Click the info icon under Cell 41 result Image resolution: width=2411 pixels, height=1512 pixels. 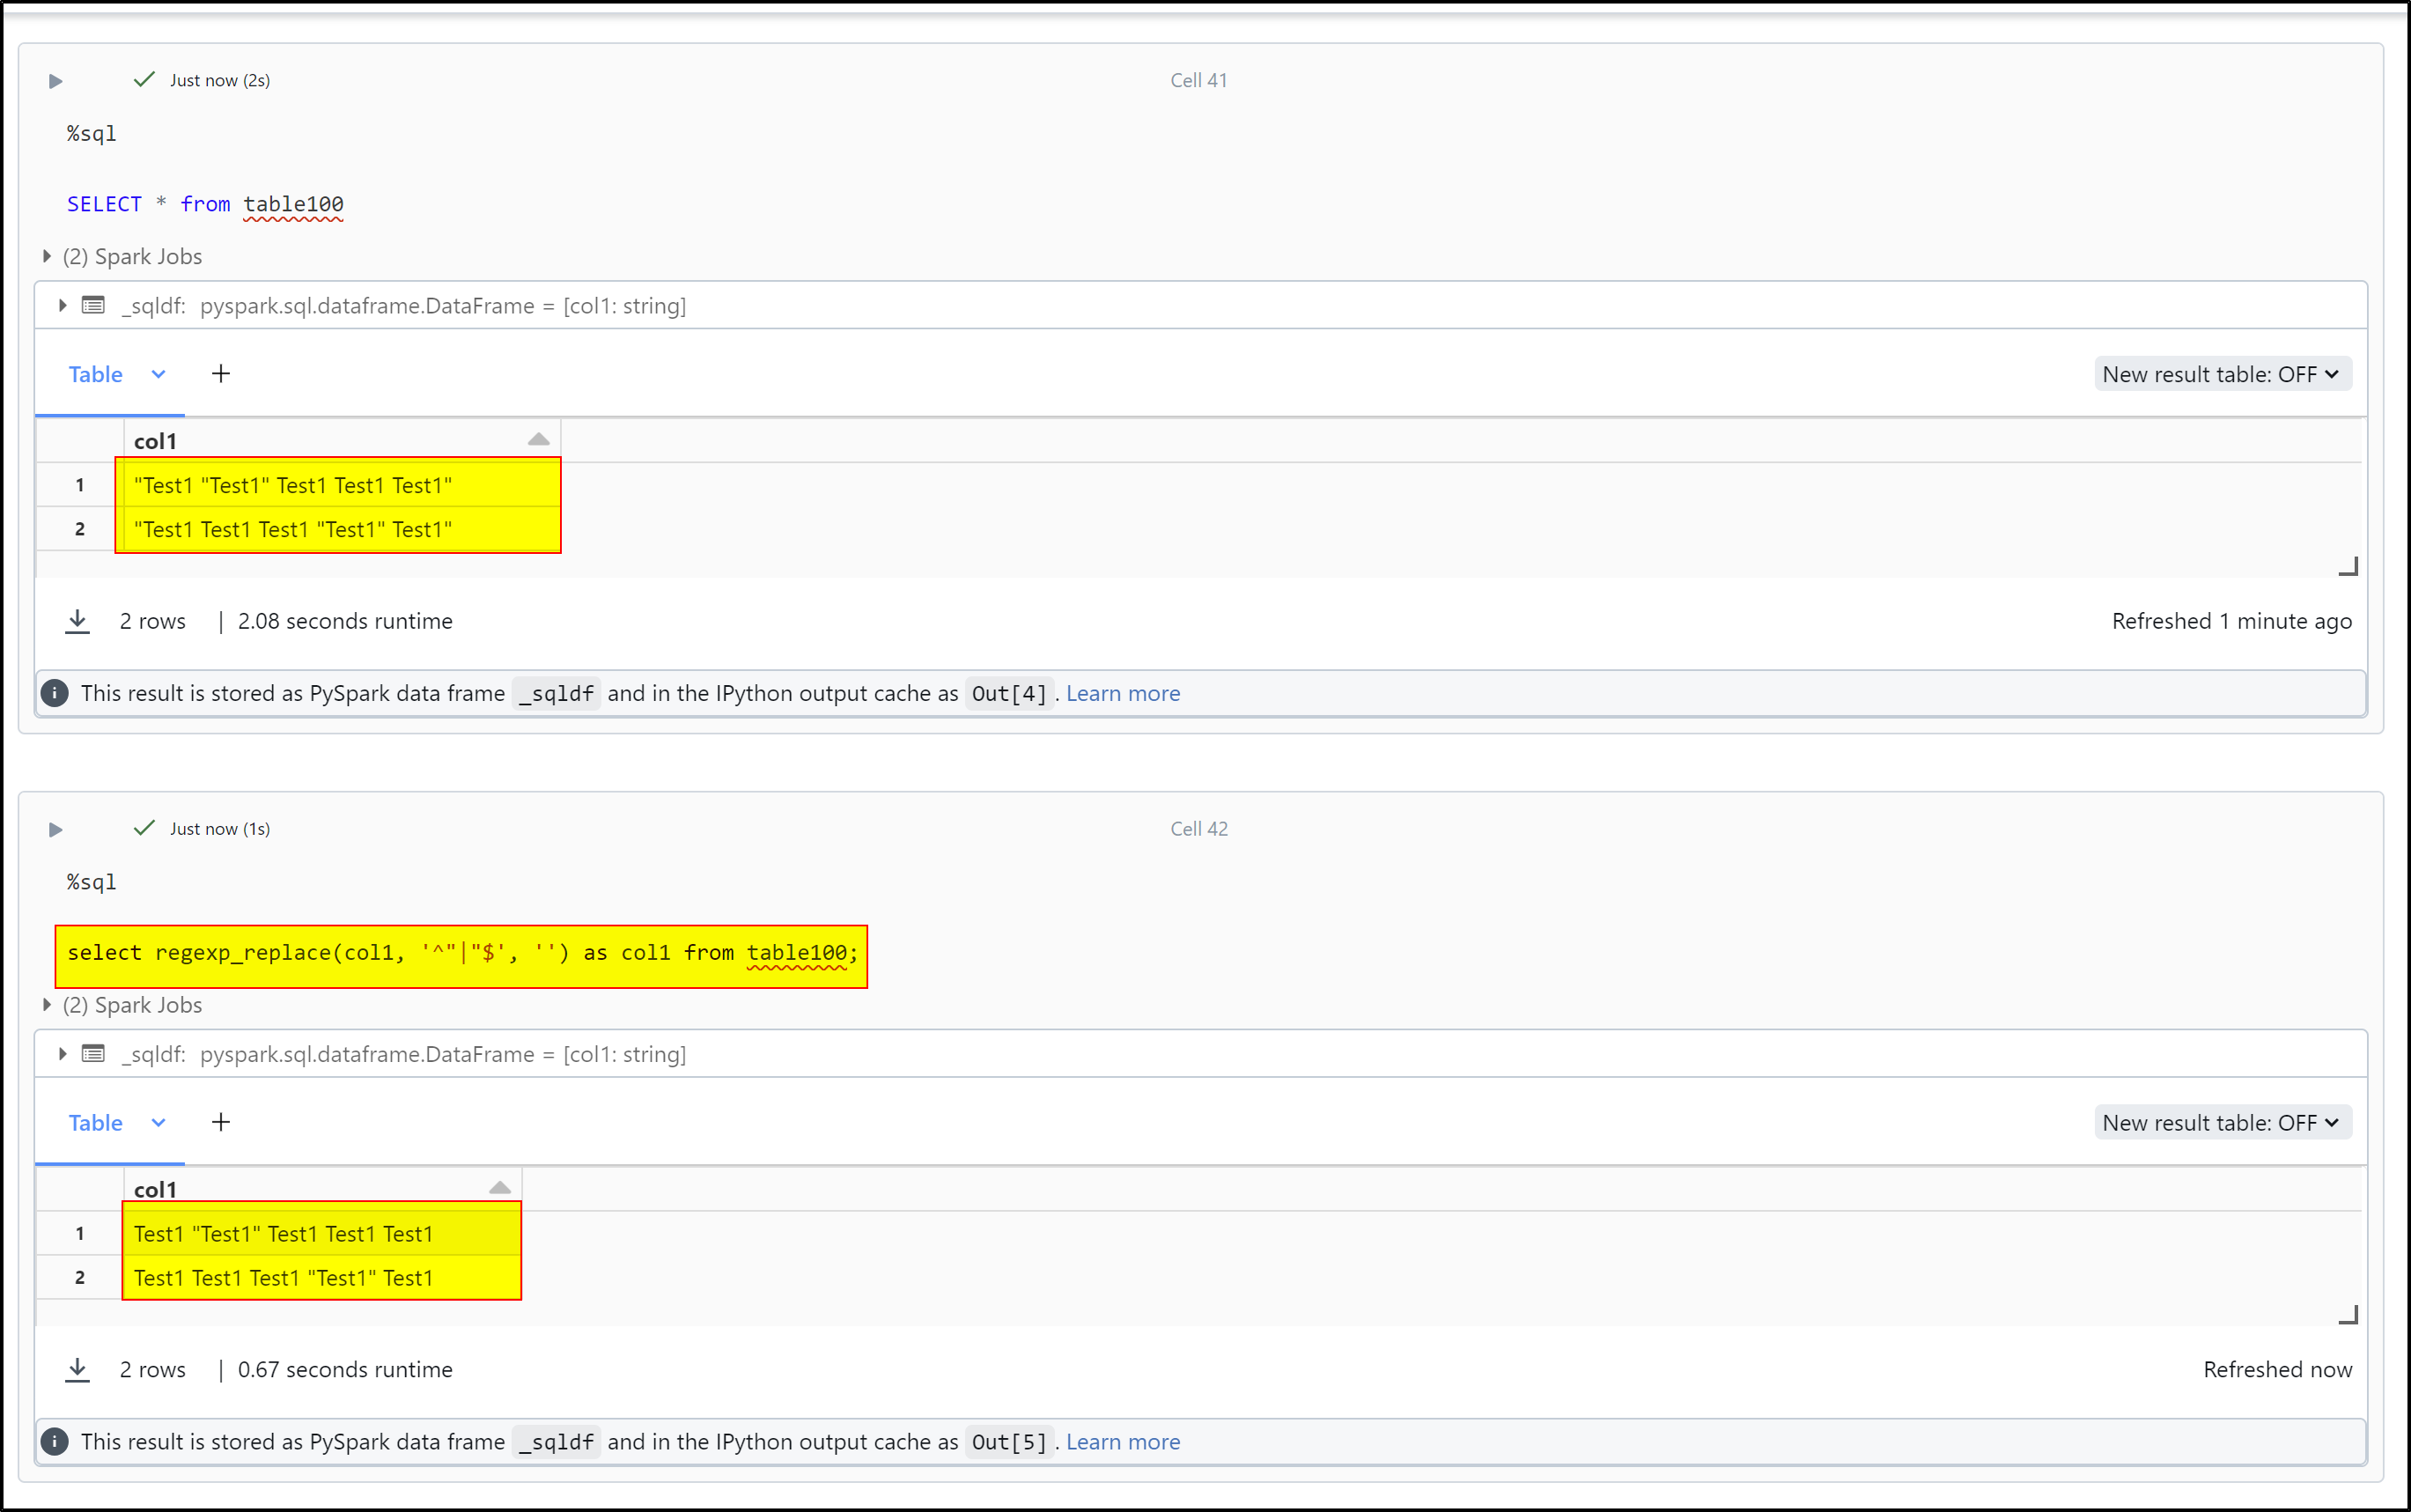pos(55,693)
